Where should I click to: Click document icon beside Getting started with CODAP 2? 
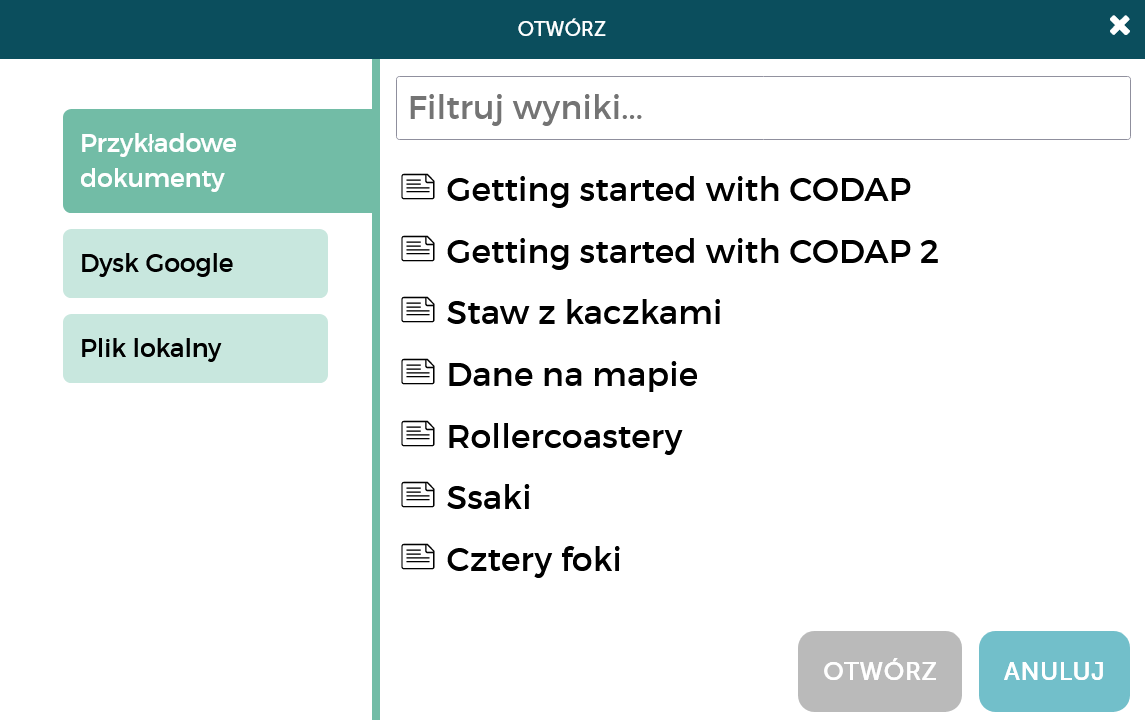(x=418, y=249)
